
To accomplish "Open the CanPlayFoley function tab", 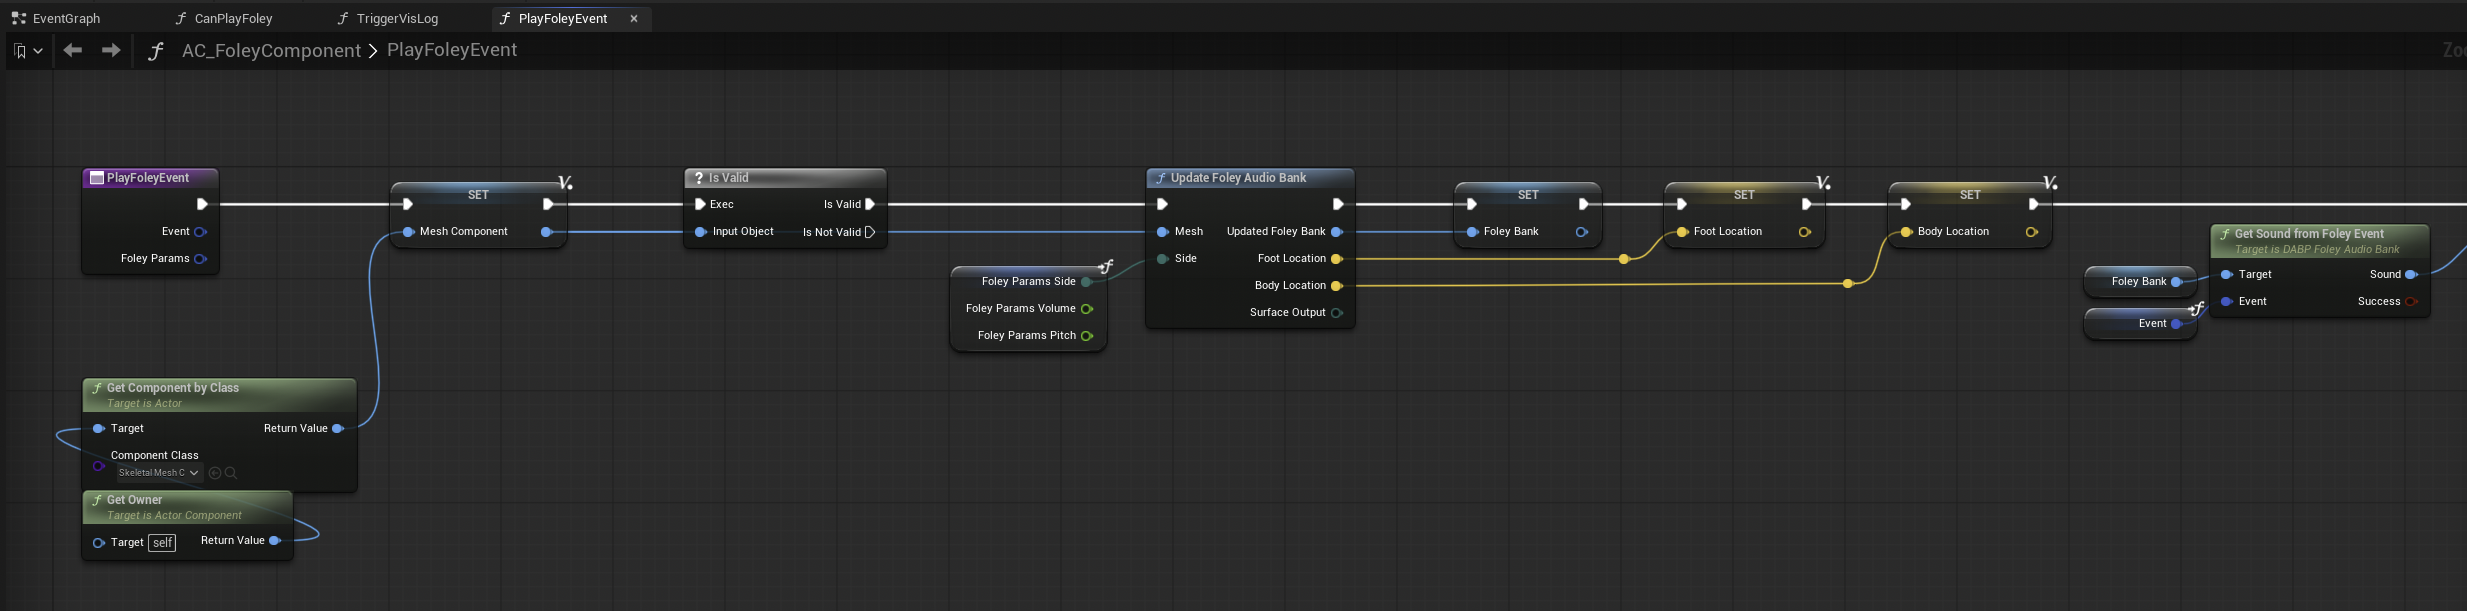I will point(224,18).
